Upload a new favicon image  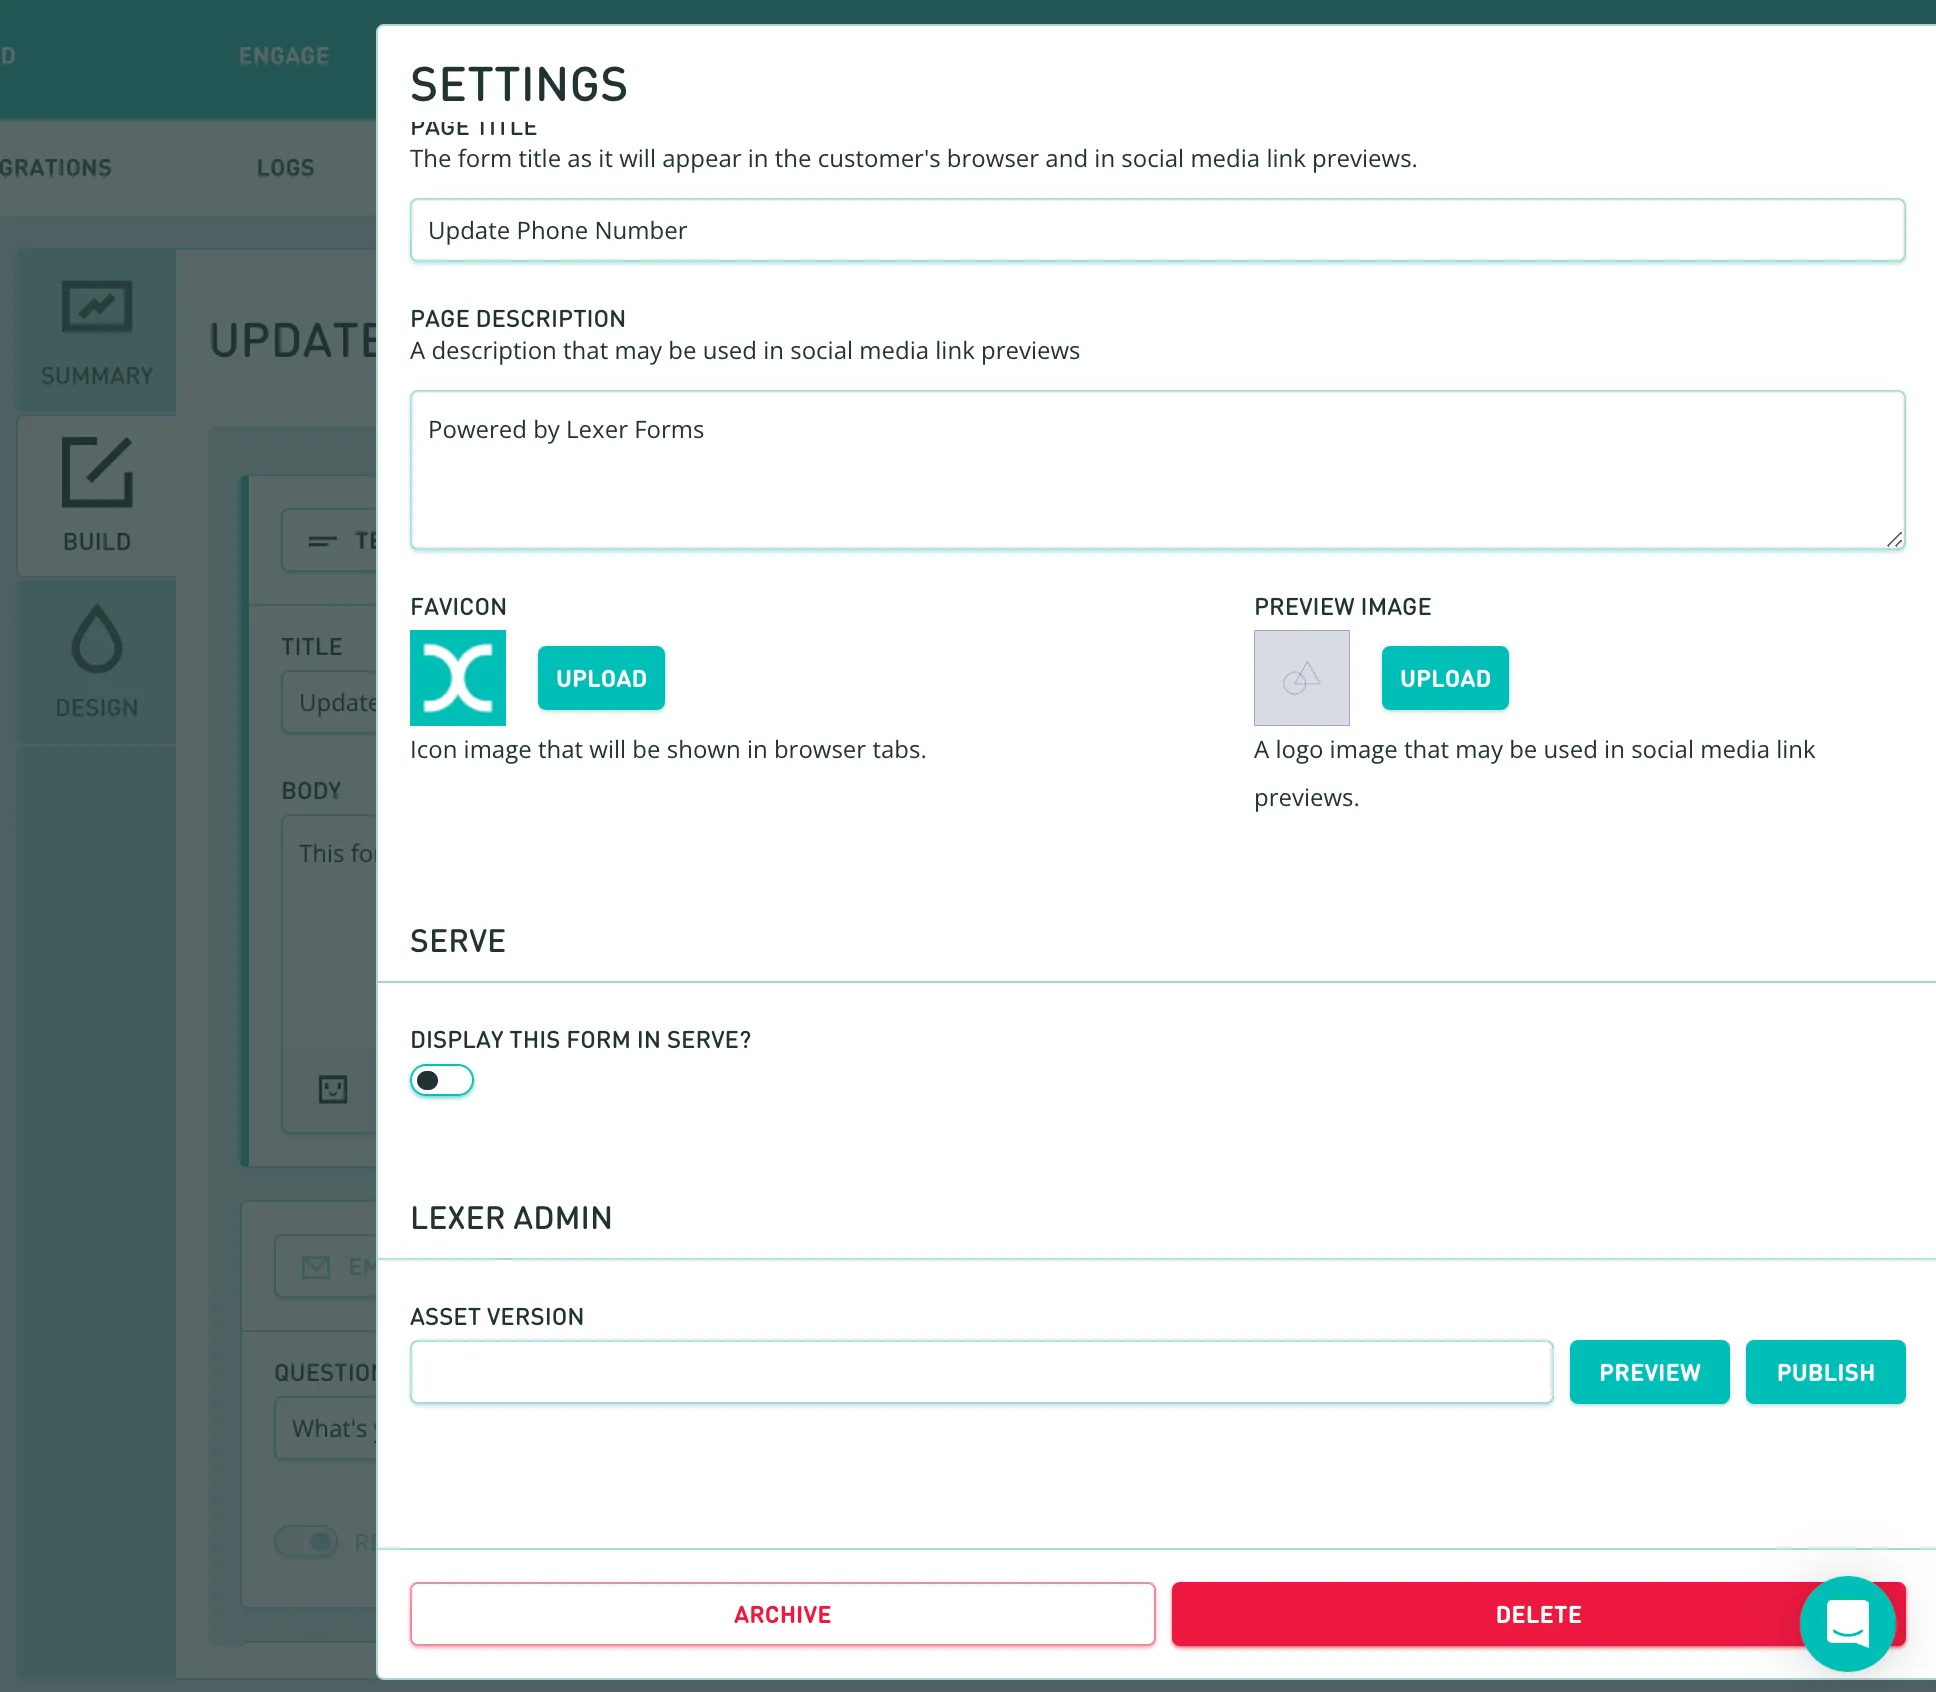pos(601,678)
